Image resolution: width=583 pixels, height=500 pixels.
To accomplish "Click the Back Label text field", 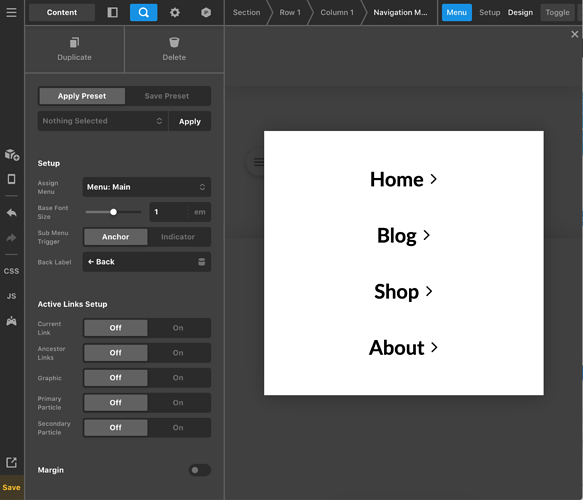I will (x=141, y=262).
